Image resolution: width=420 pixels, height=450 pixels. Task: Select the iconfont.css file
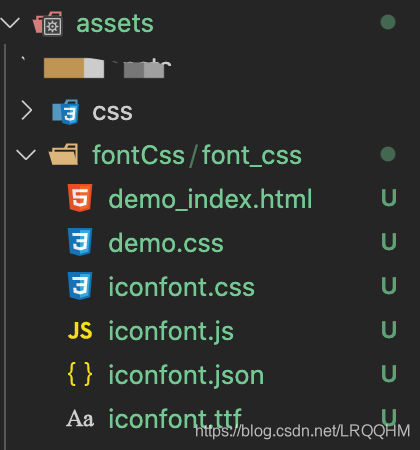coord(182,287)
